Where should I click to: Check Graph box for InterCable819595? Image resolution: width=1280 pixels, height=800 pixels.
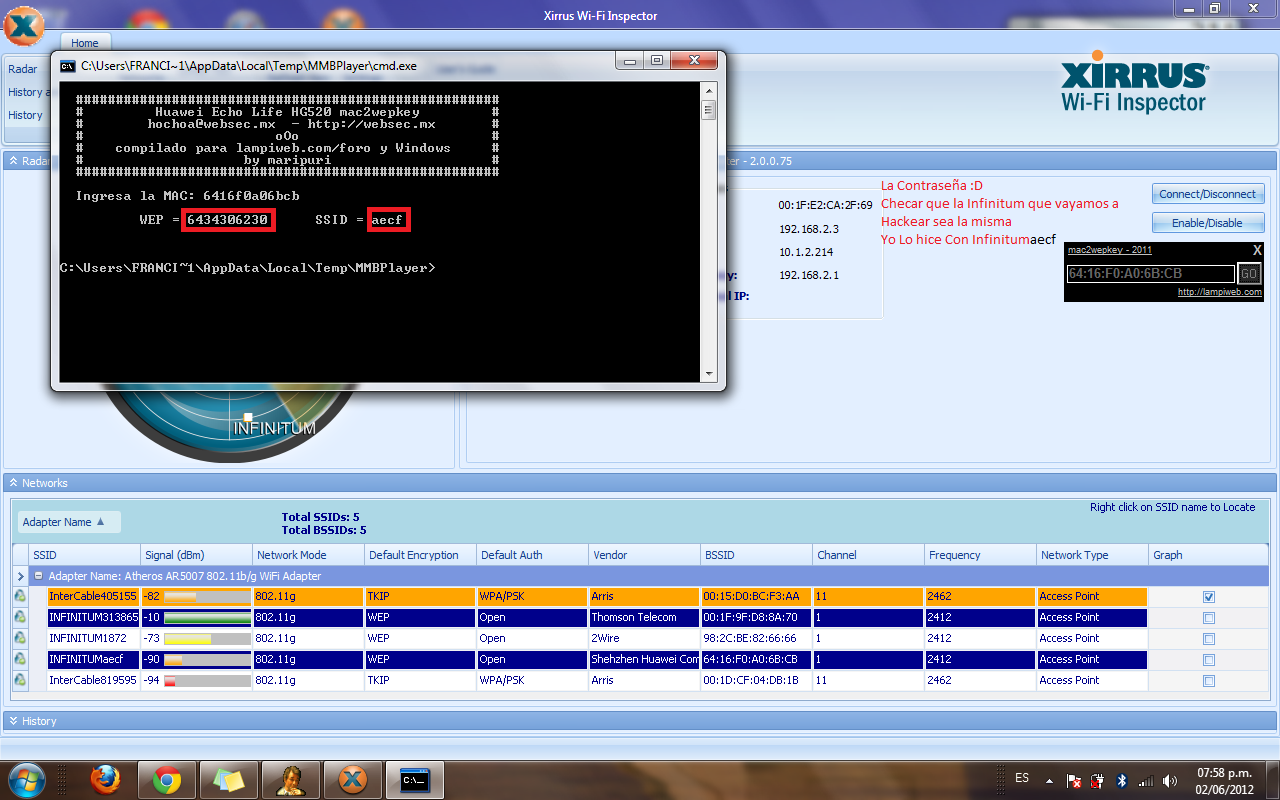1209,681
